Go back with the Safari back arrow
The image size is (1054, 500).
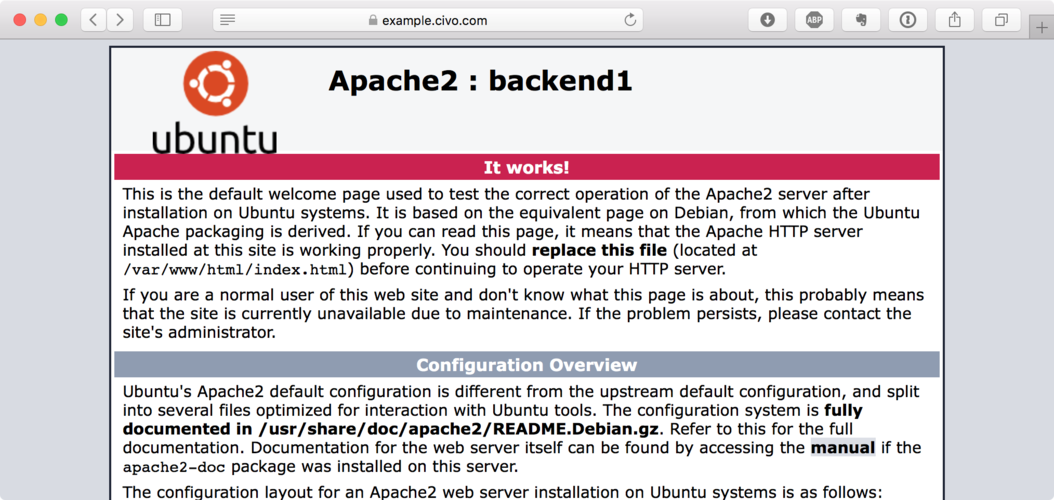[93, 20]
